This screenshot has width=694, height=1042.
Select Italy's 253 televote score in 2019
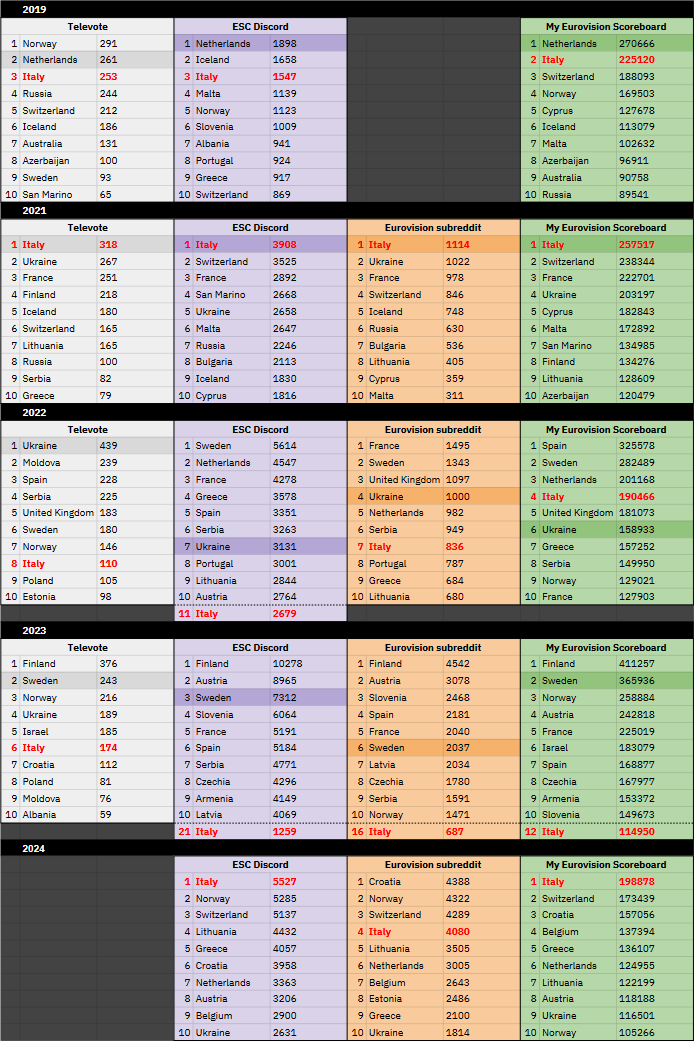[x=108, y=76]
